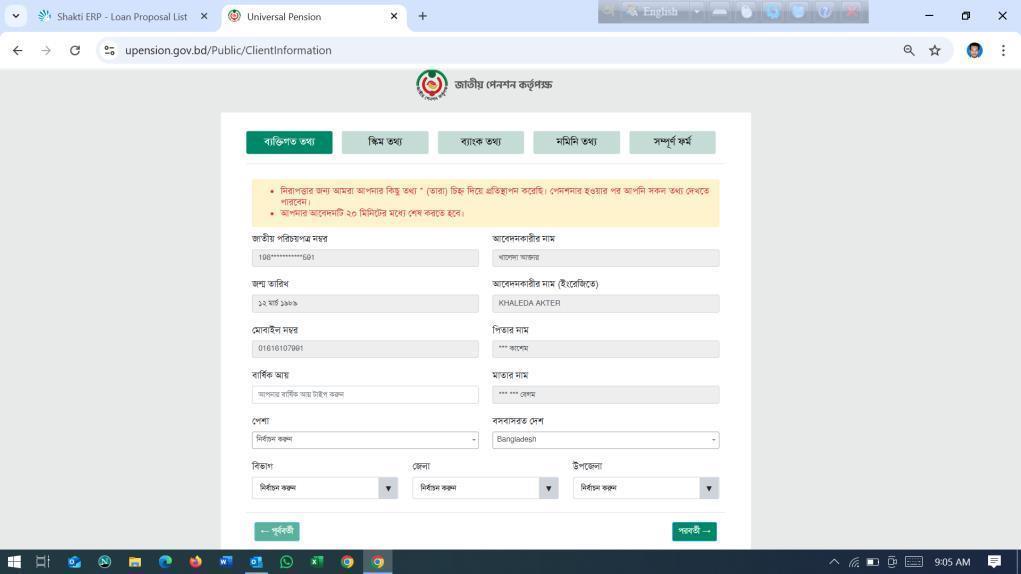This screenshot has height=574, width=1021.
Task: Expand the বিভাগ (division) dropdown
Action: [x=324, y=488]
